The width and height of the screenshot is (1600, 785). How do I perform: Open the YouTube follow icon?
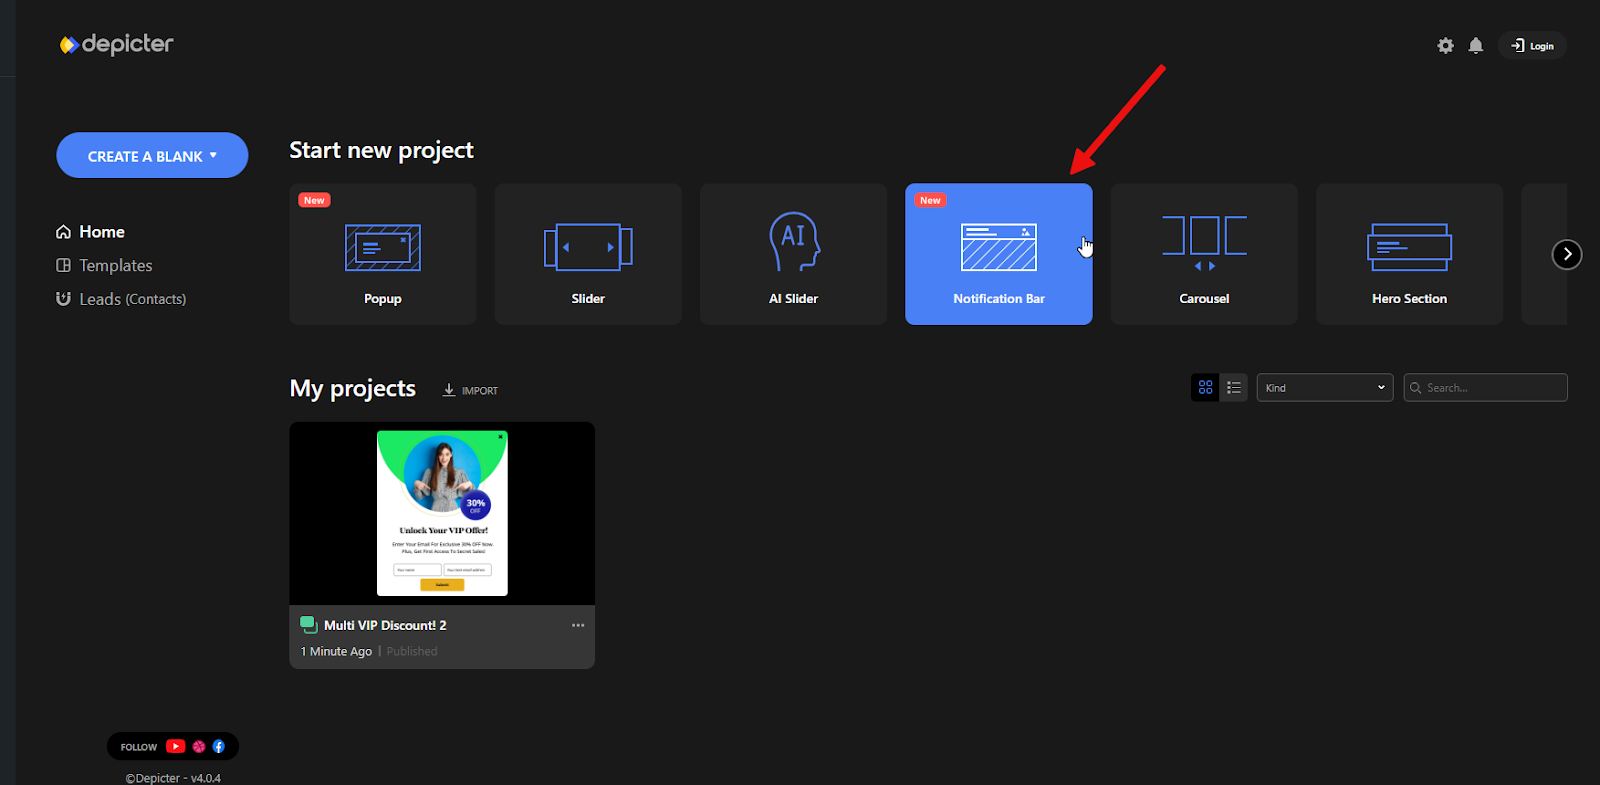(x=175, y=747)
